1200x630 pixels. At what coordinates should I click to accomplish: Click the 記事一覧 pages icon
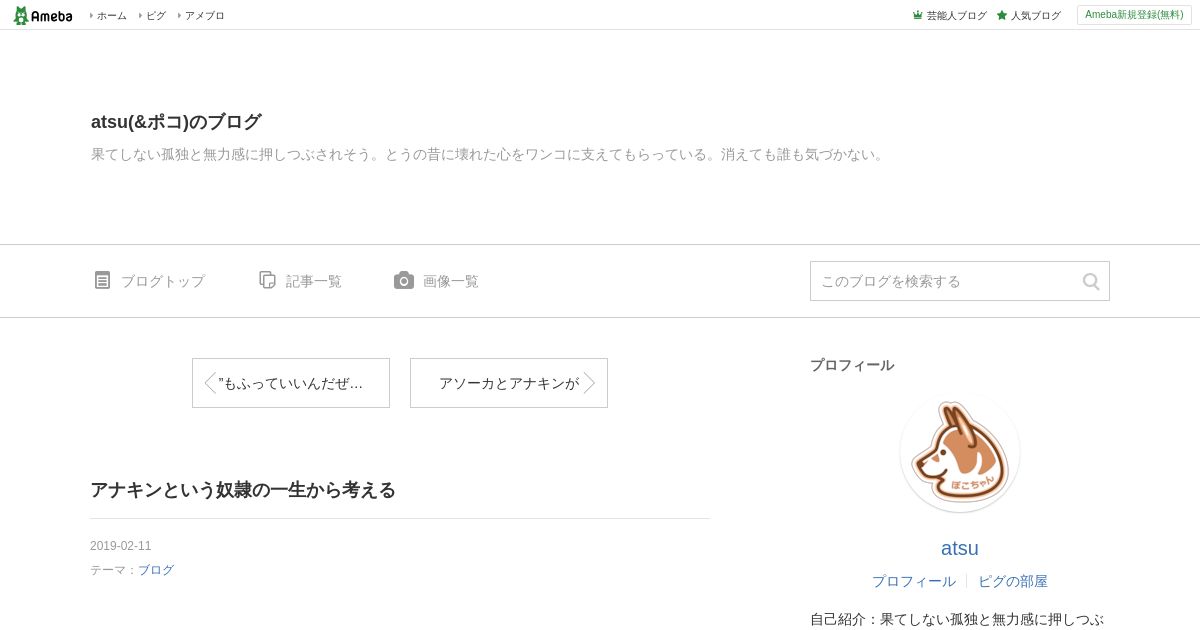pyautogui.click(x=267, y=280)
